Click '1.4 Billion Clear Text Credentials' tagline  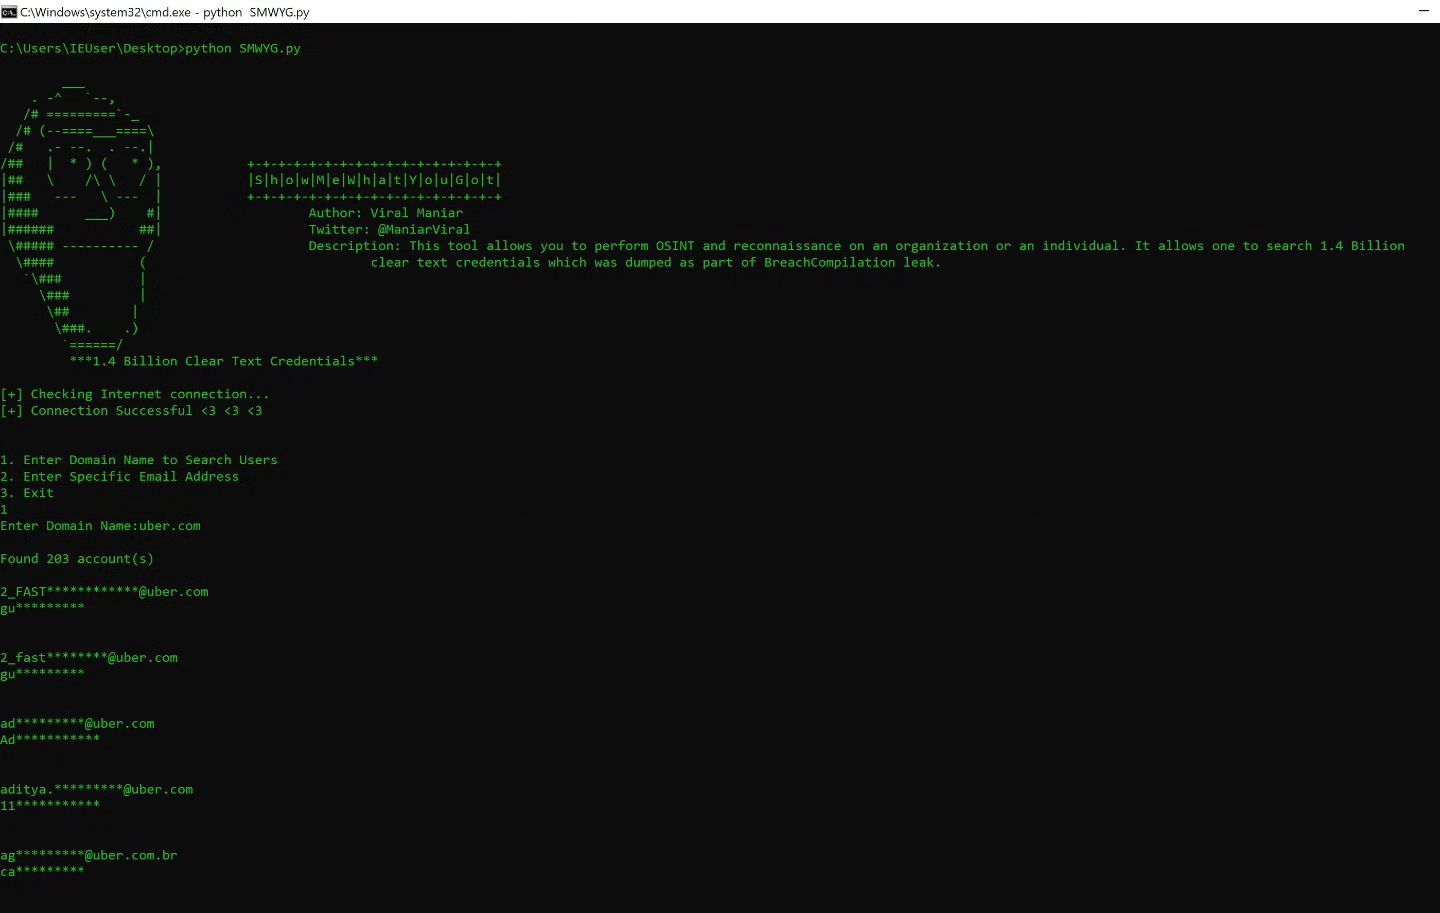(223, 361)
